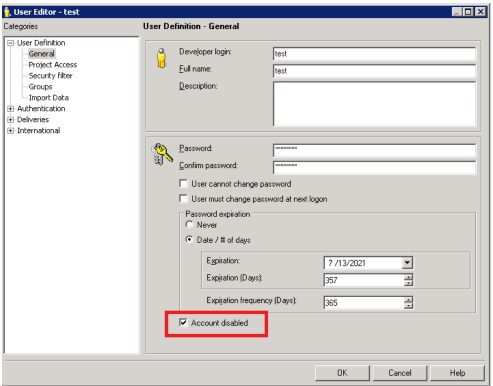Open the Project Access category

pyautogui.click(x=53, y=65)
